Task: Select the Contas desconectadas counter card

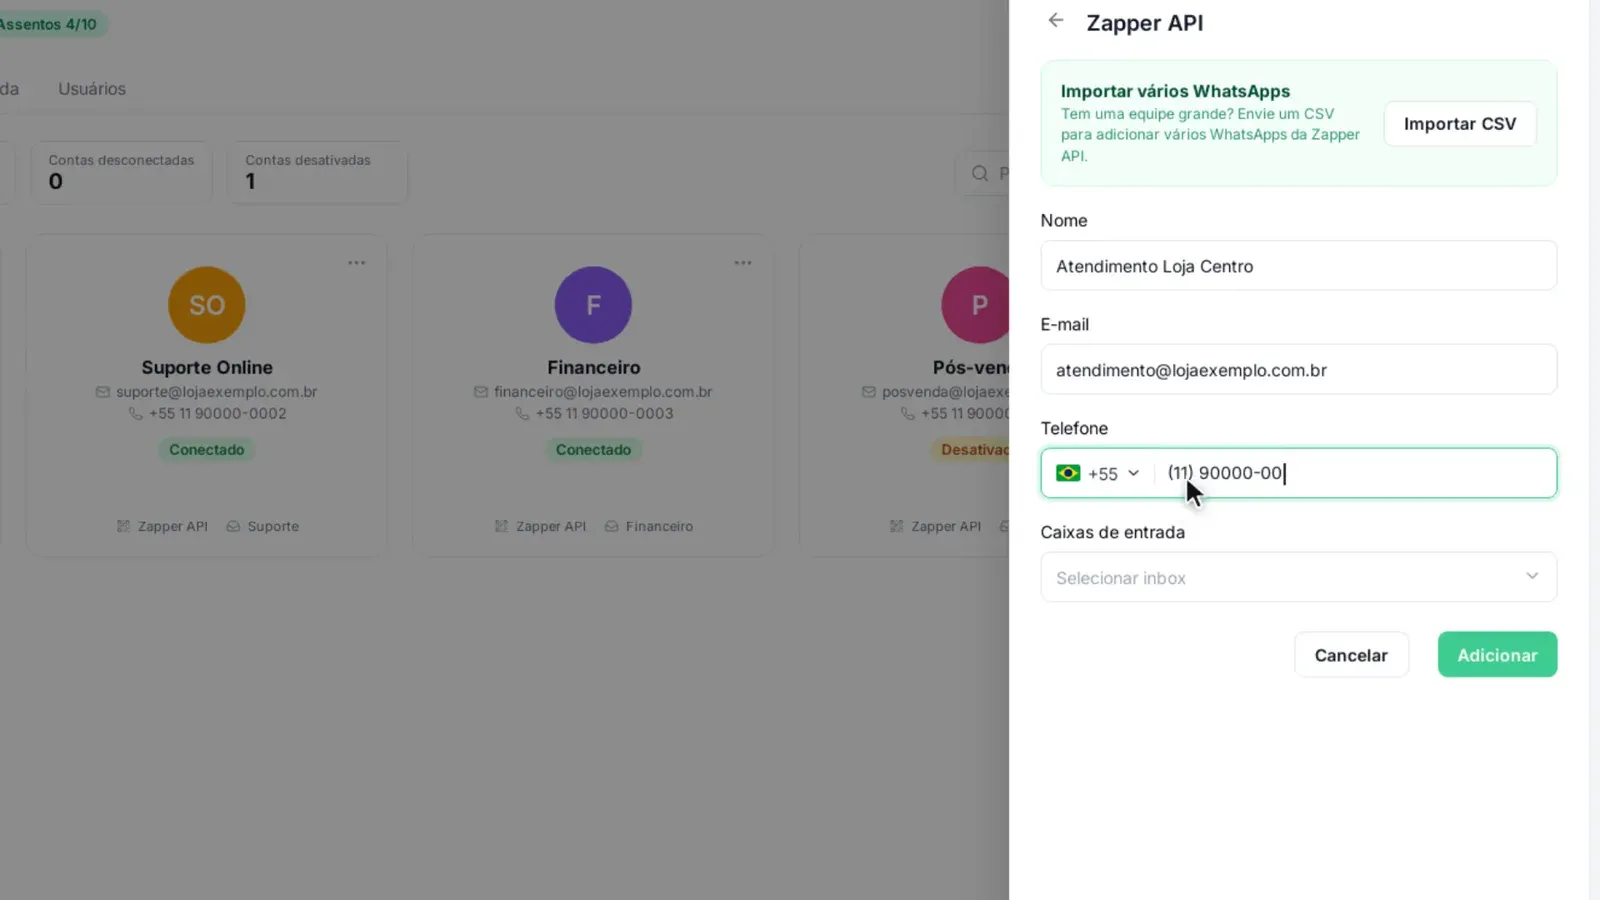Action: click(121, 173)
